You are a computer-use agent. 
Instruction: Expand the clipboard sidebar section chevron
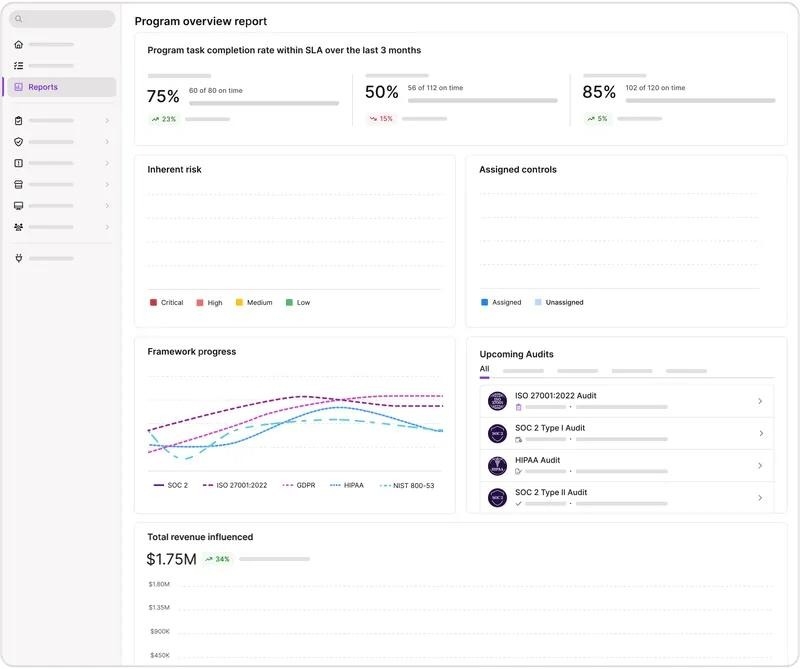coord(107,120)
